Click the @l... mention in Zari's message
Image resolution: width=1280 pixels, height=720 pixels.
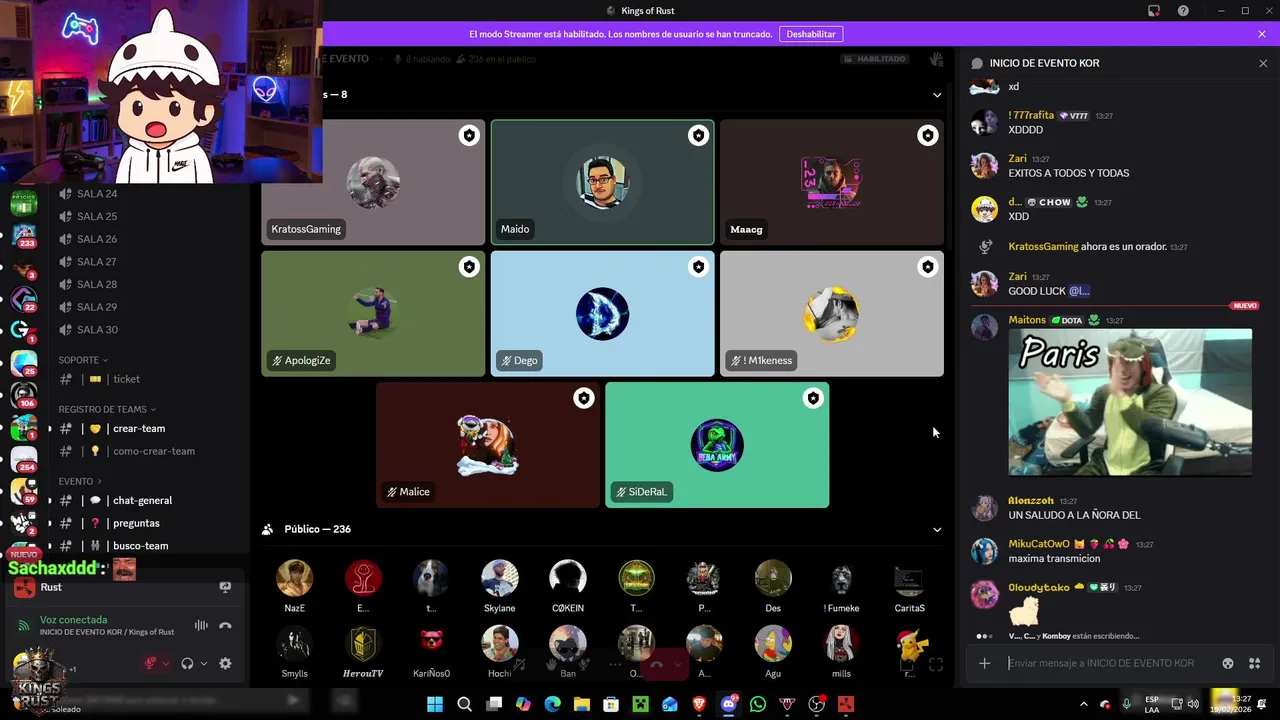coord(1079,291)
